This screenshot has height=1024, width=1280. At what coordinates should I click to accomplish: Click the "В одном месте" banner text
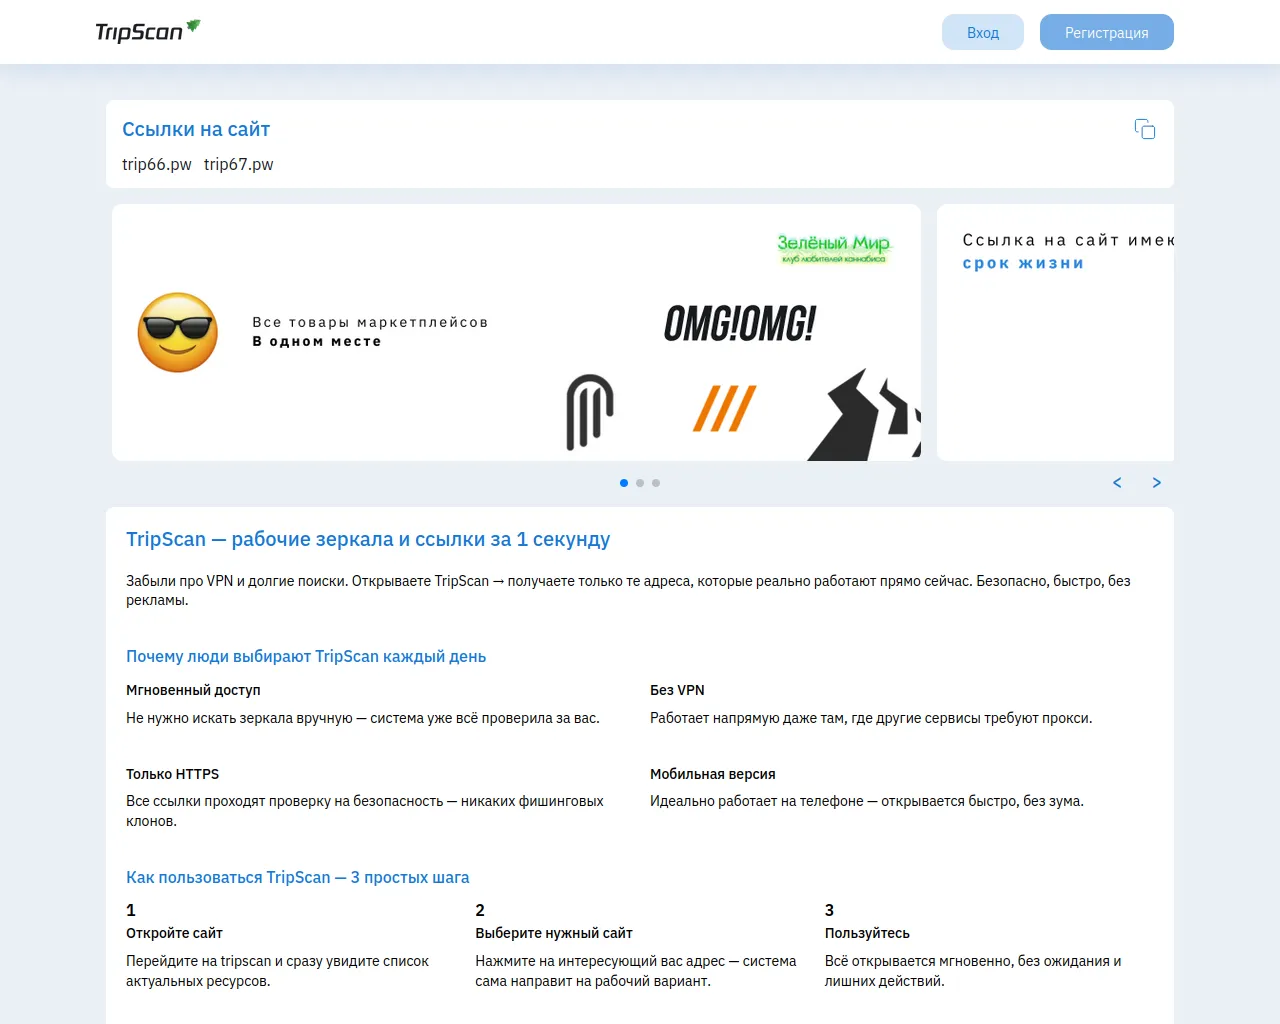click(x=317, y=341)
